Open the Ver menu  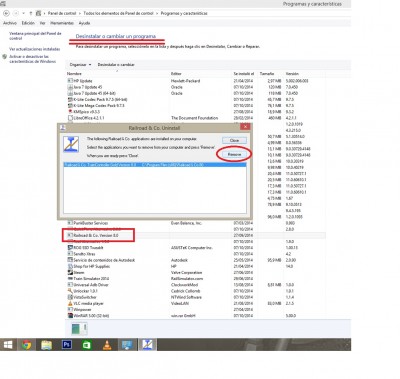[x=42, y=23]
